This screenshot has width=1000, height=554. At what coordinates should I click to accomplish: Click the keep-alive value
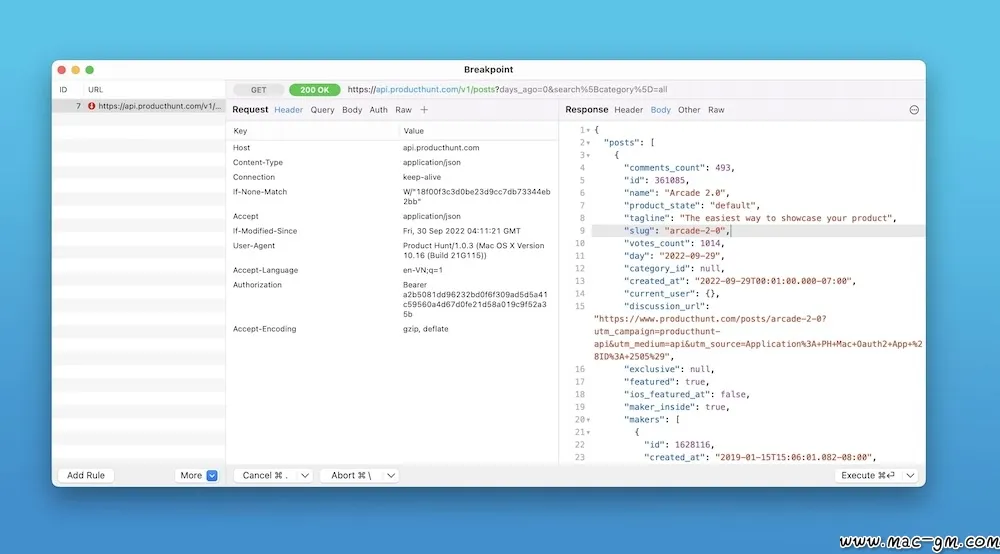point(422,177)
